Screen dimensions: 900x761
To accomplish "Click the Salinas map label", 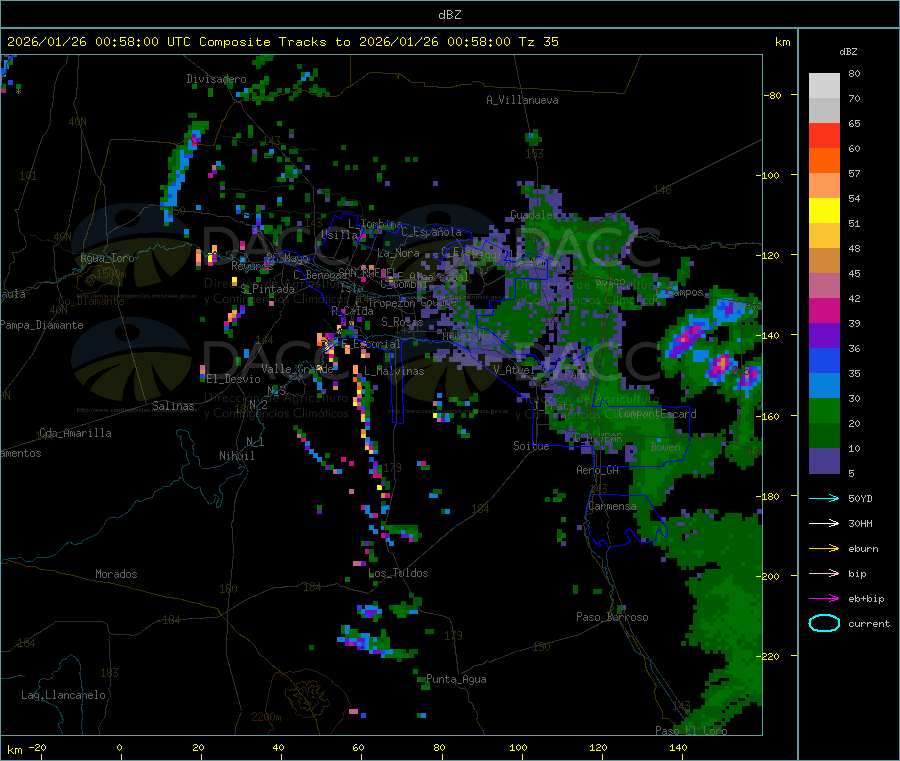I will [x=173, y=406].
